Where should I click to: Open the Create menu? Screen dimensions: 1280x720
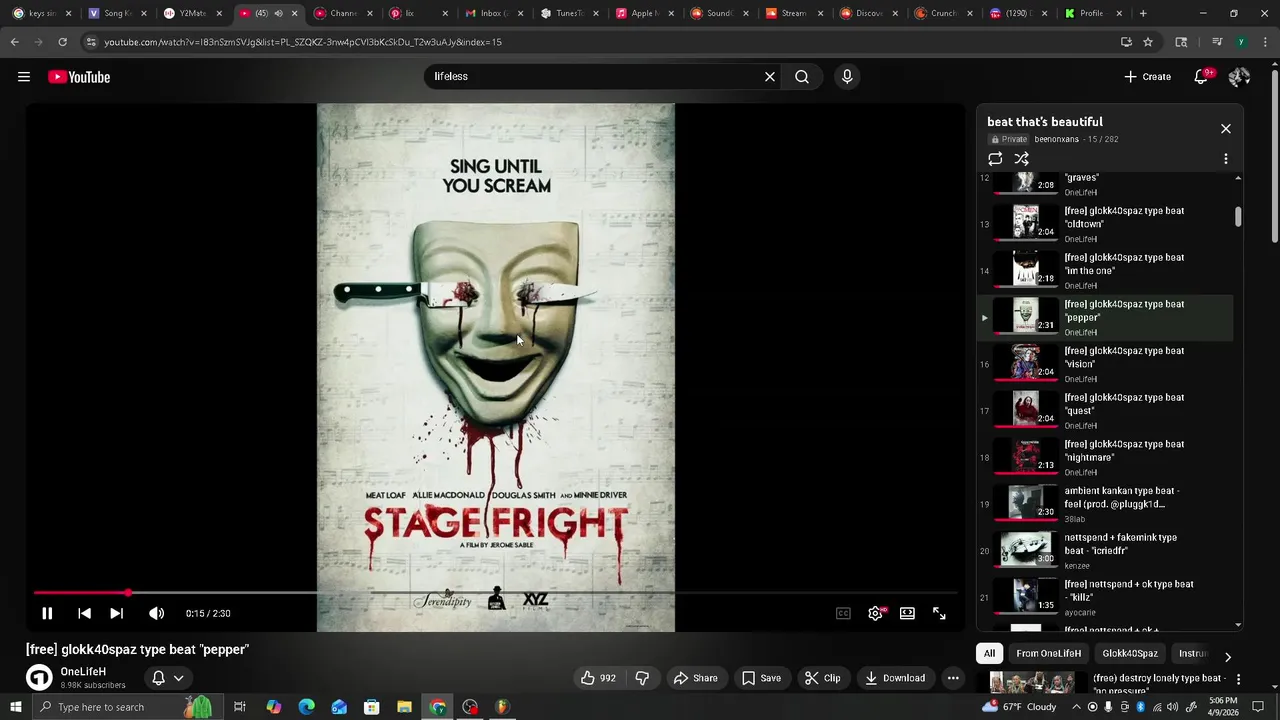(1147, 77)
